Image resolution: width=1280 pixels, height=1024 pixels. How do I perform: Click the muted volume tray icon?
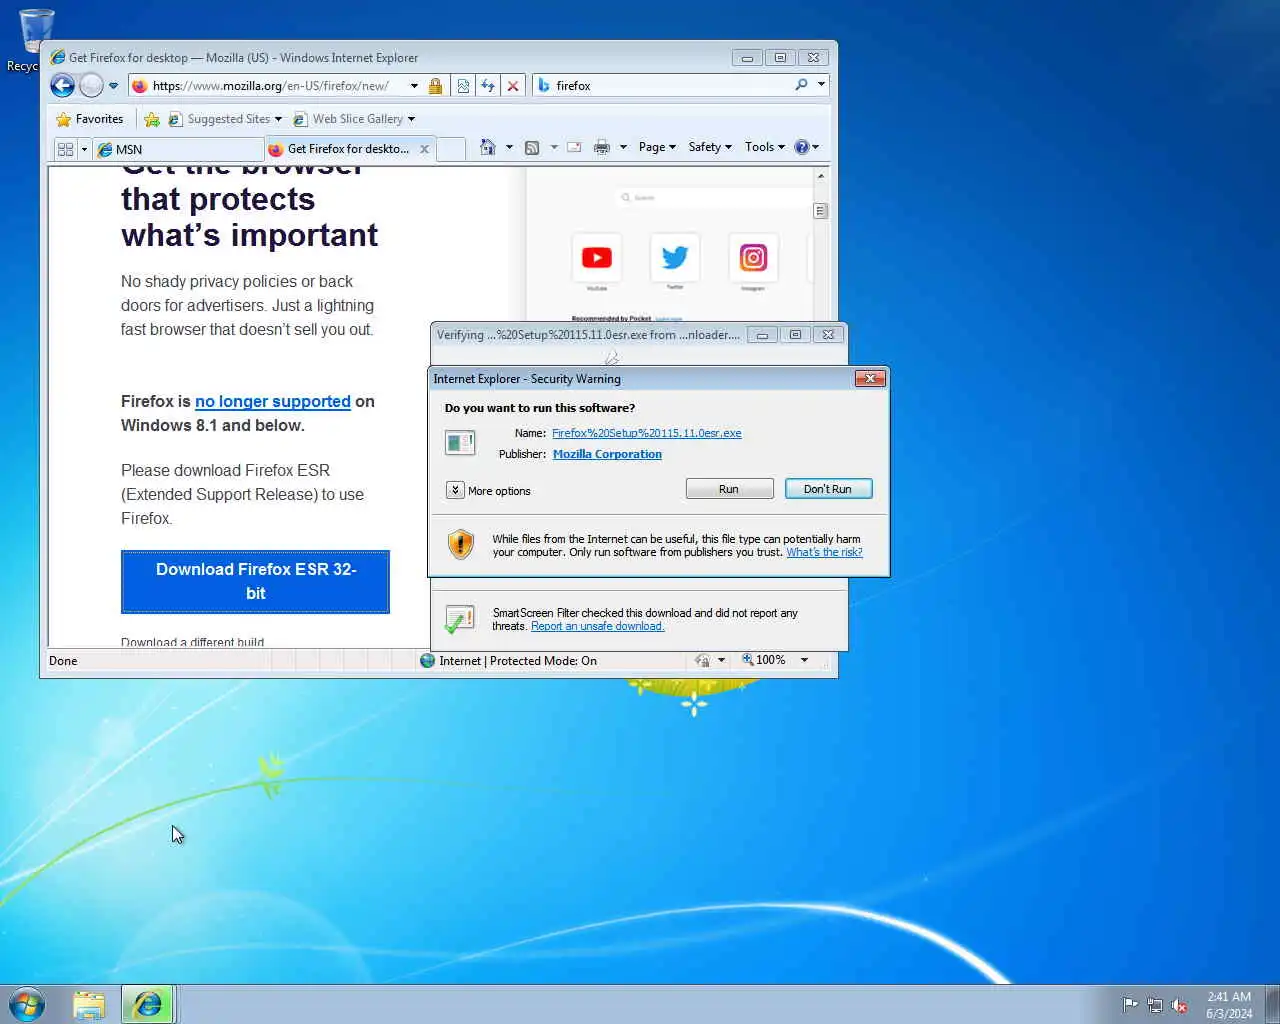tap(1180, 1005)
